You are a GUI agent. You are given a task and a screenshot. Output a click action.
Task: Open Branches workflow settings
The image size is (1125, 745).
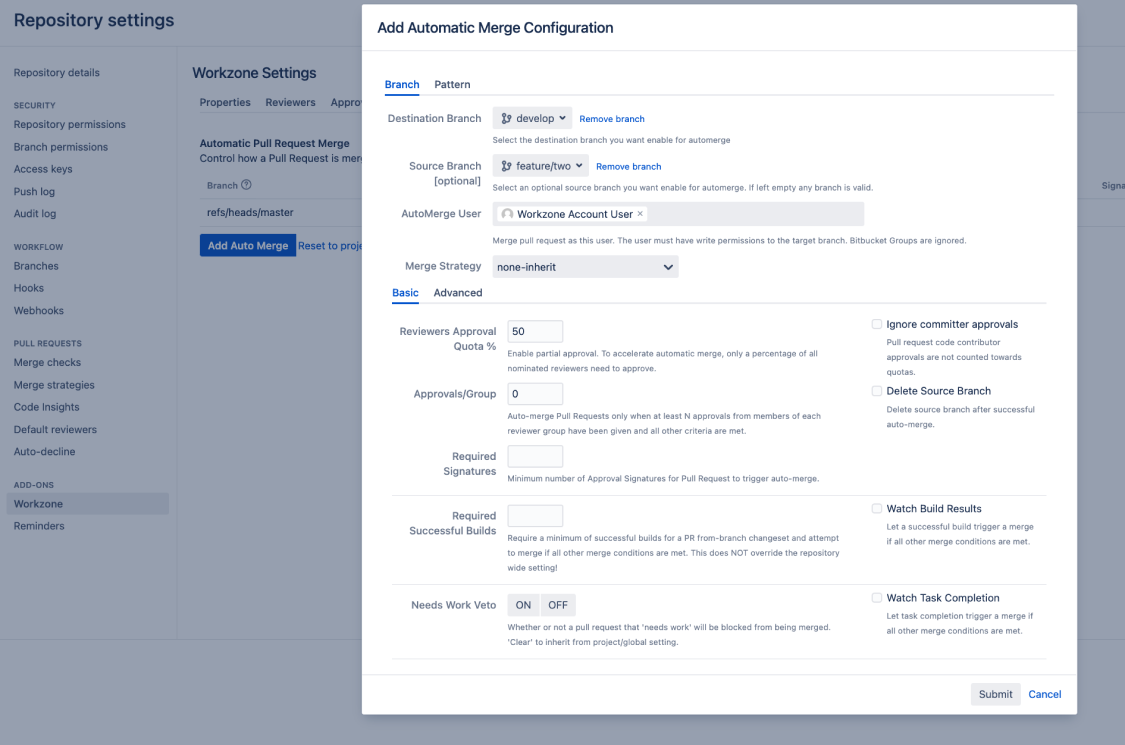[x=36, y=266]
